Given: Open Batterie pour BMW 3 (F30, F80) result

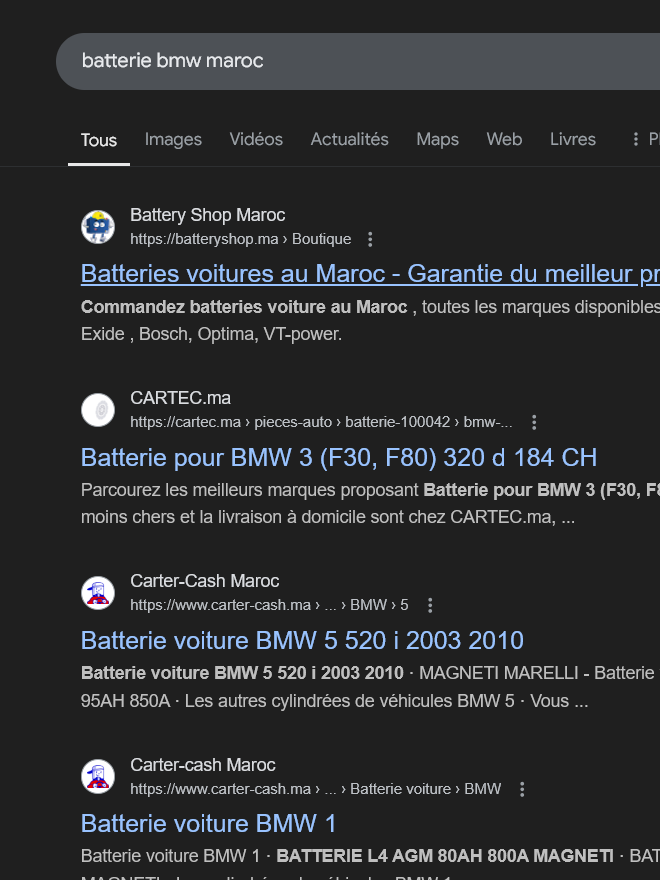Looking at the screenshot, I should tap(338, 457).
